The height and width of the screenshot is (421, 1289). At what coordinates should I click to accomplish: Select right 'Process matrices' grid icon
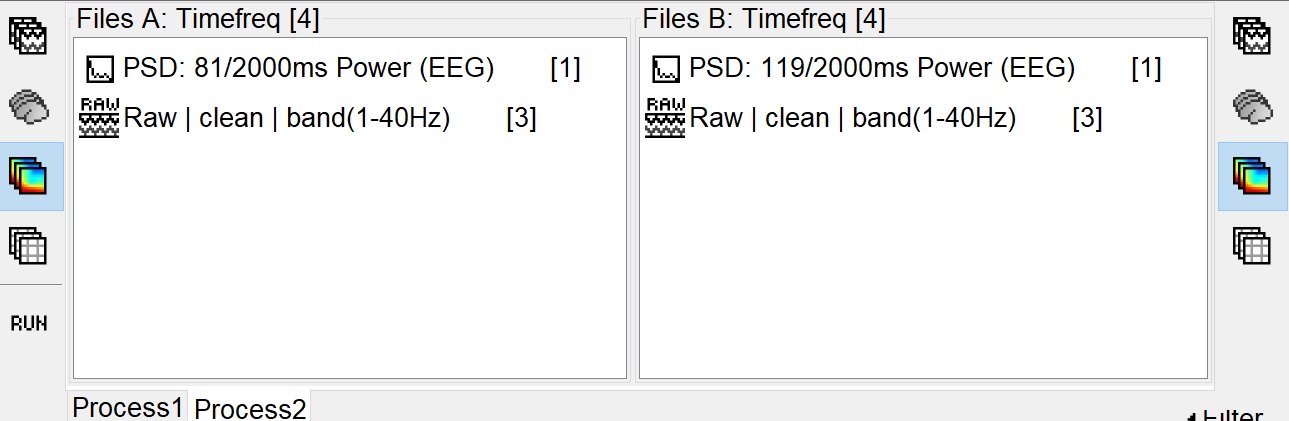click(x=1251, y=245)
